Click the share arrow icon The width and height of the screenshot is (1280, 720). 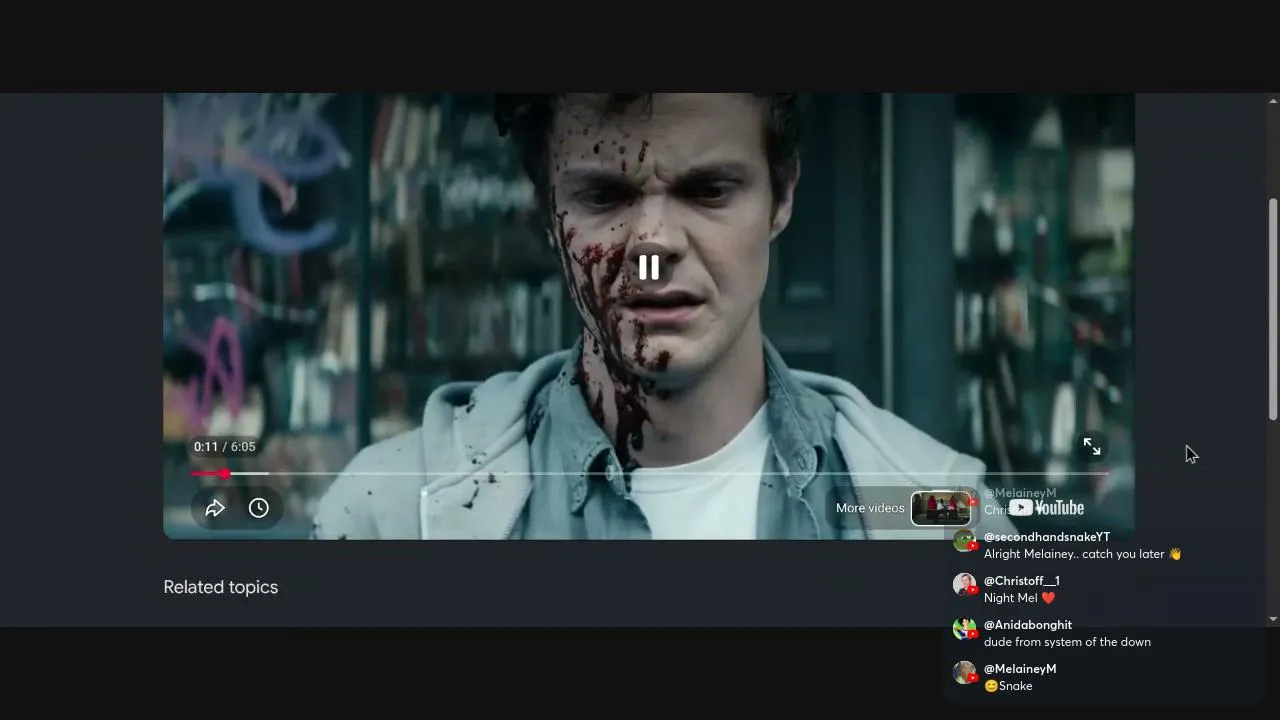pyautogui.click(x=215, y=508)
